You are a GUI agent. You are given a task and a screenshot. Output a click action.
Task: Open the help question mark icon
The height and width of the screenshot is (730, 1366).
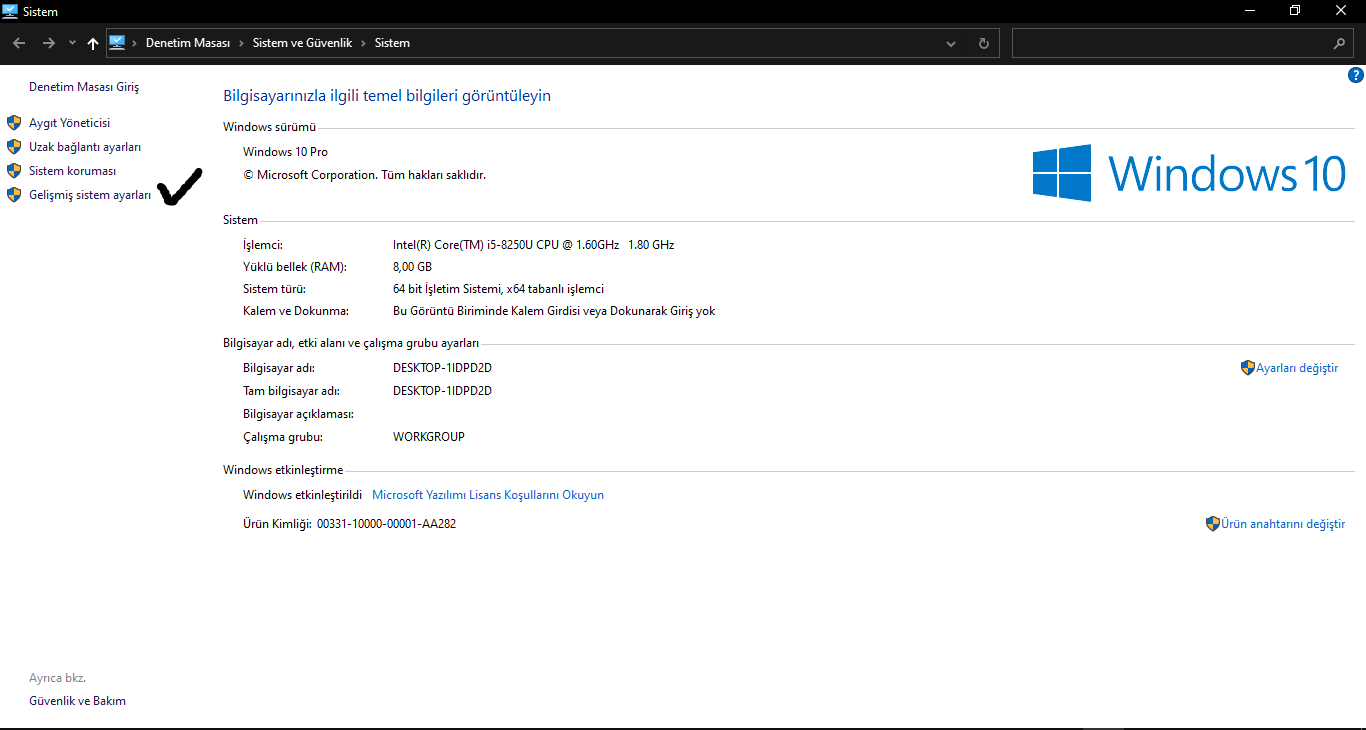pos(1356,75)
